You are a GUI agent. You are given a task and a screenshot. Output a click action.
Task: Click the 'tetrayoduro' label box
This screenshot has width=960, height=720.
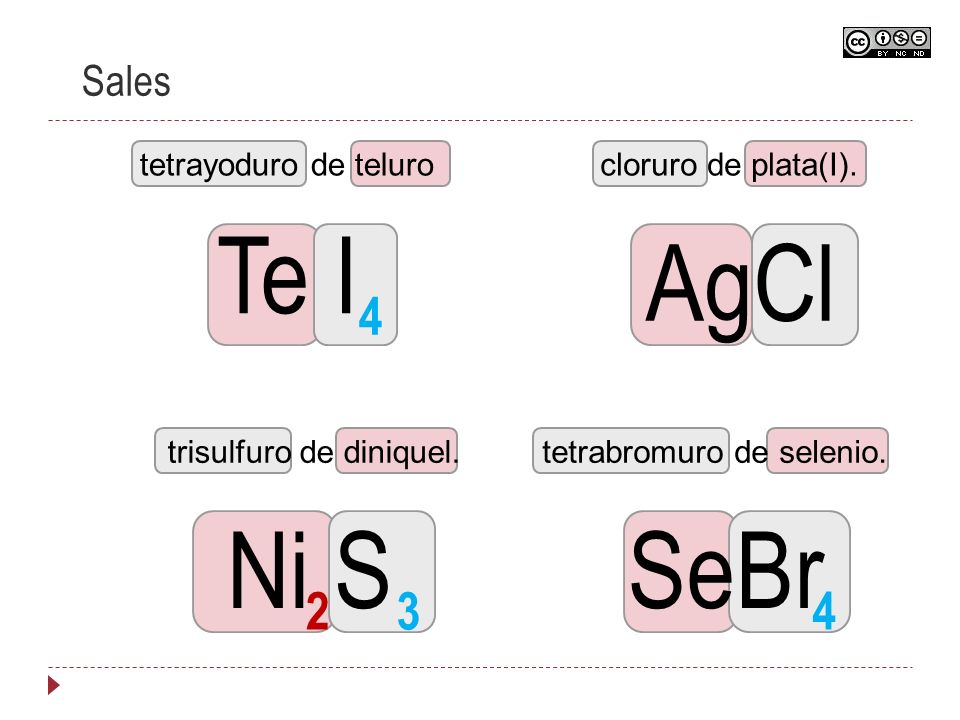pos(219,163)
